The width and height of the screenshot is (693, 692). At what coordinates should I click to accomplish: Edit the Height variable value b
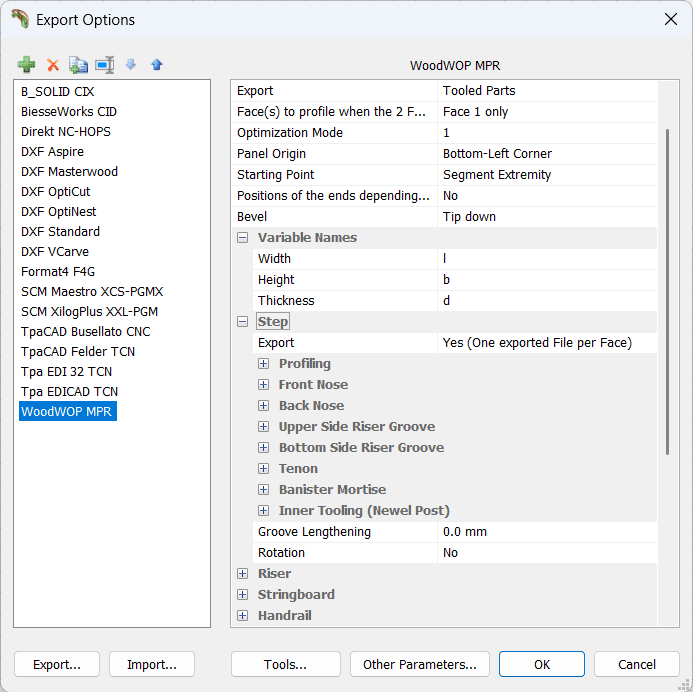pyautogui.click(x=547, y=280)
